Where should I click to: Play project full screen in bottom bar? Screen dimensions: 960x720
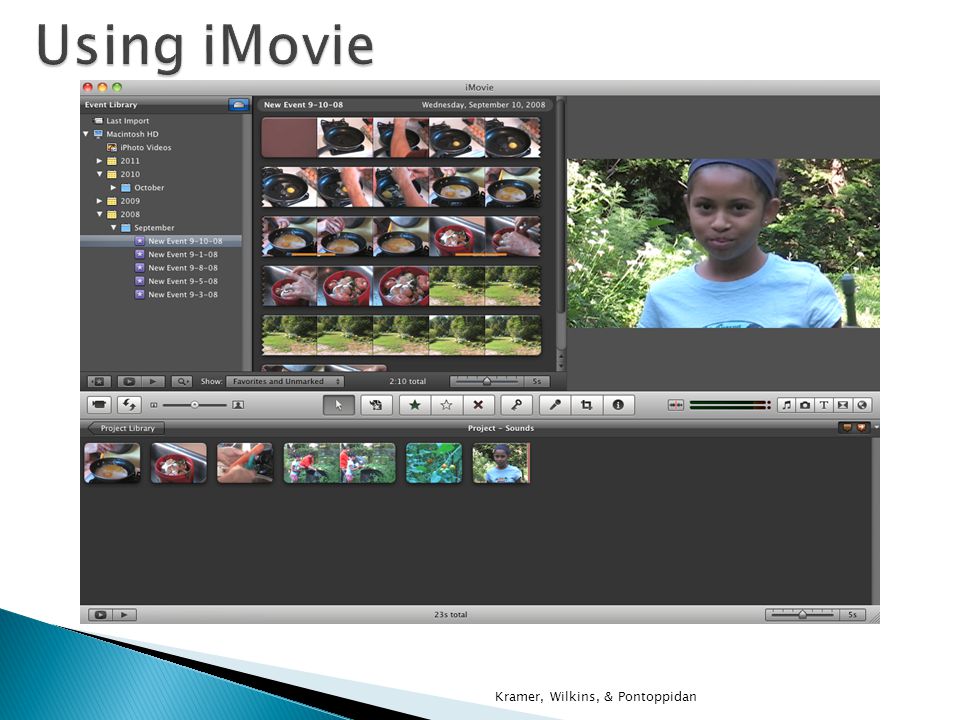pos(100,614)
